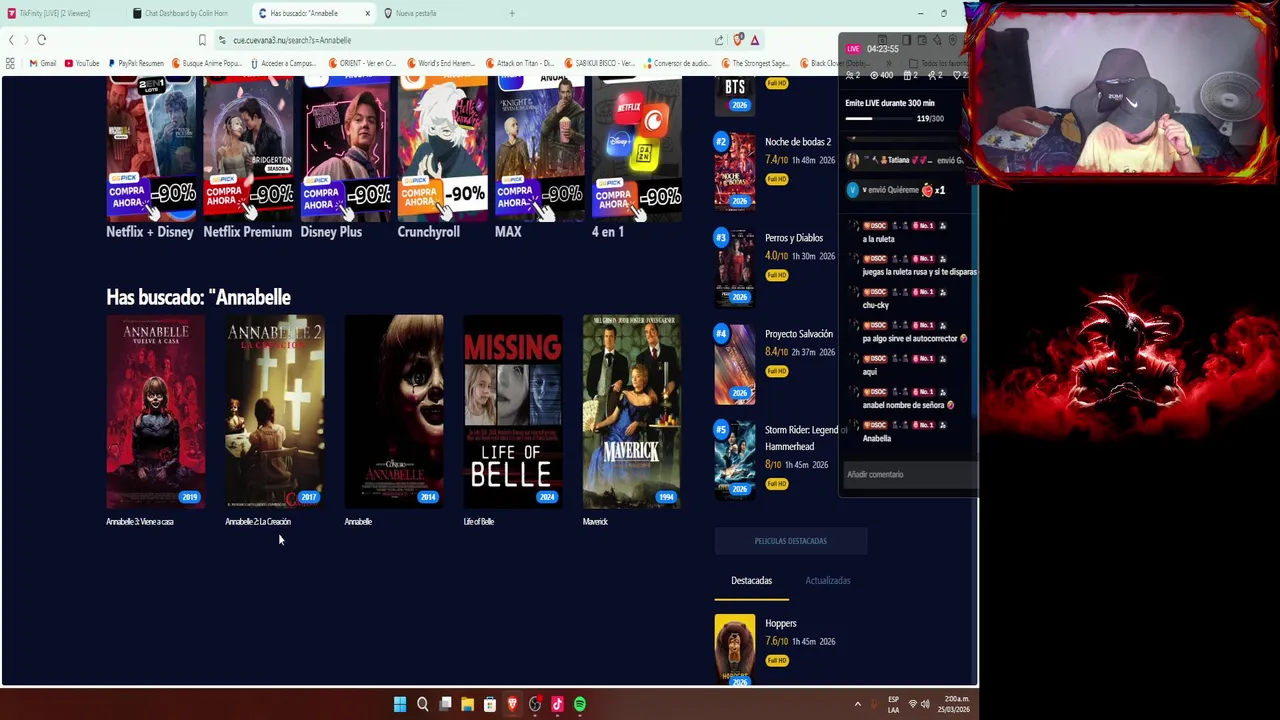Open the apps grid icon in the bookmarks bar
The height and width of the screenshot is (720, 1280).
point(10,63)
